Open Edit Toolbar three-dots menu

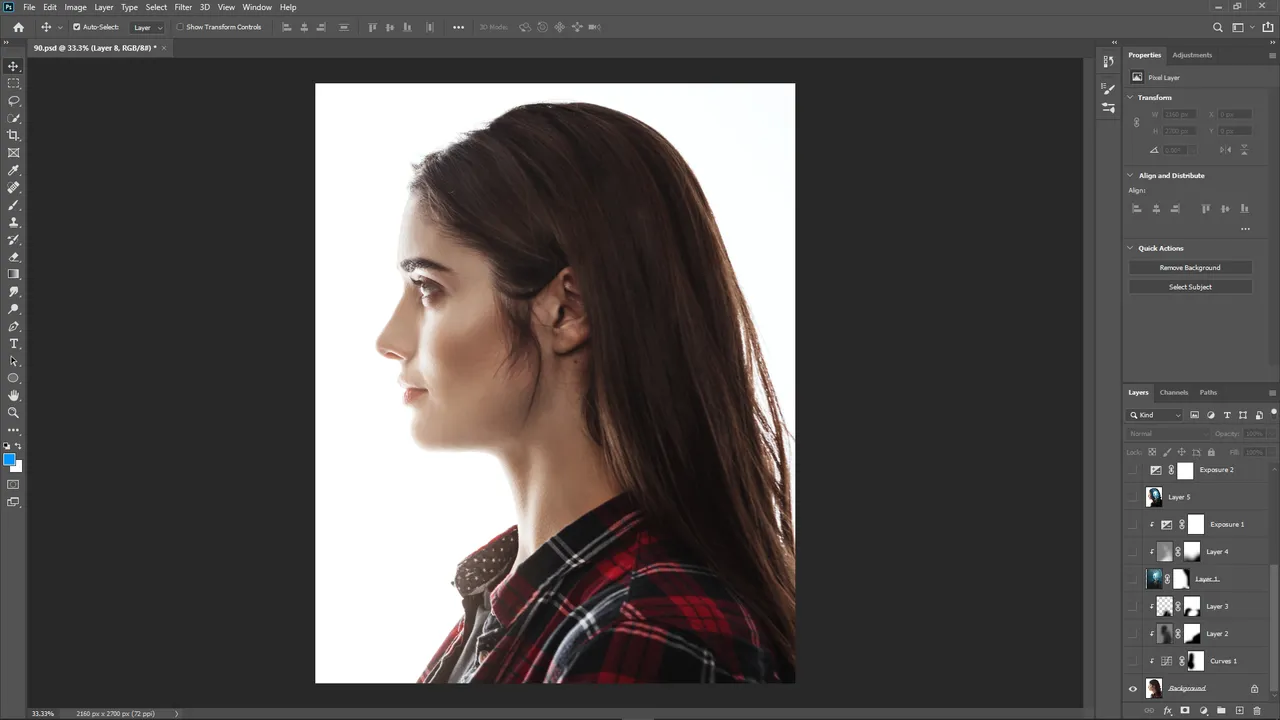point(13,430)
